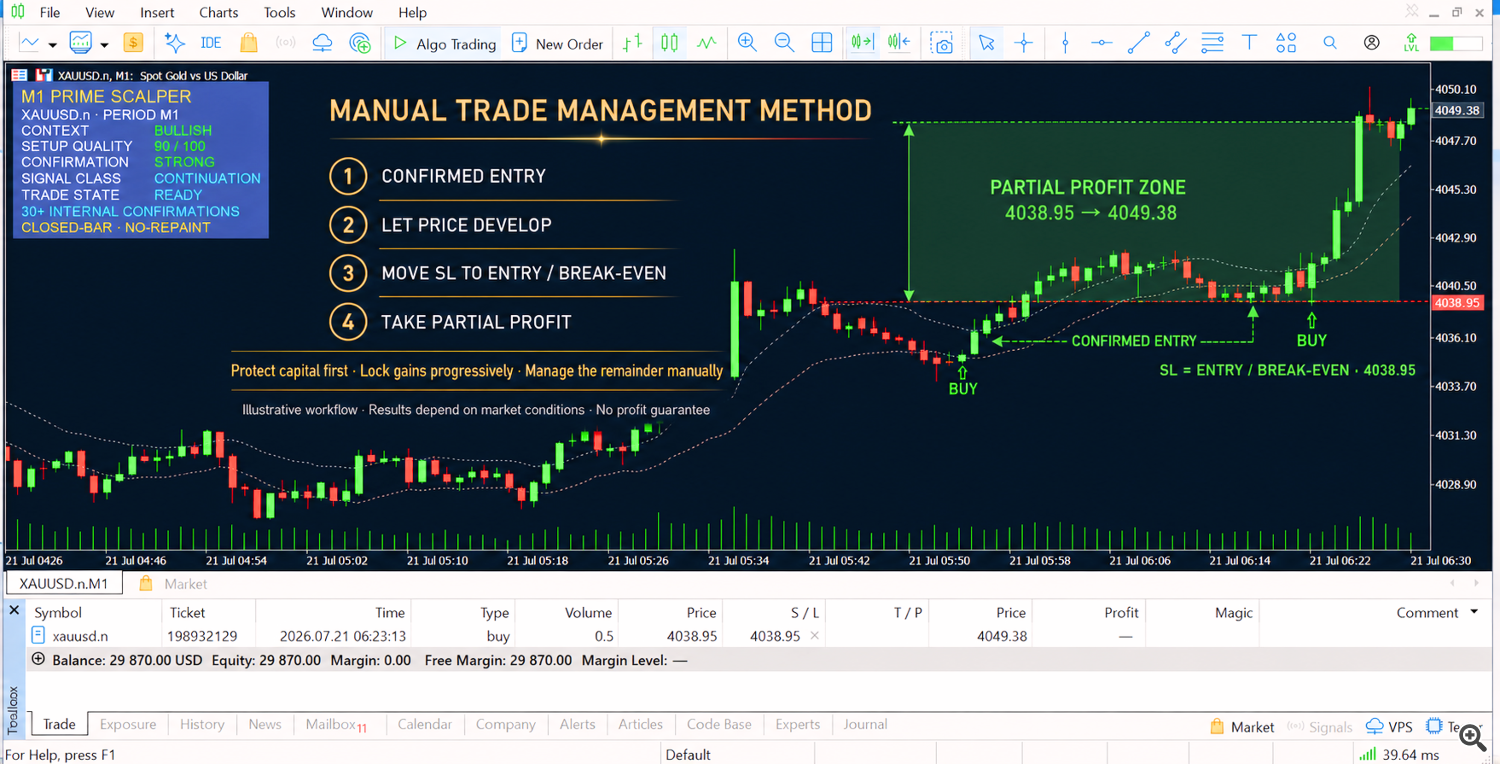Open the Tools menu
This screenshot has width=1500, height=764.
(x=280, y=13)
